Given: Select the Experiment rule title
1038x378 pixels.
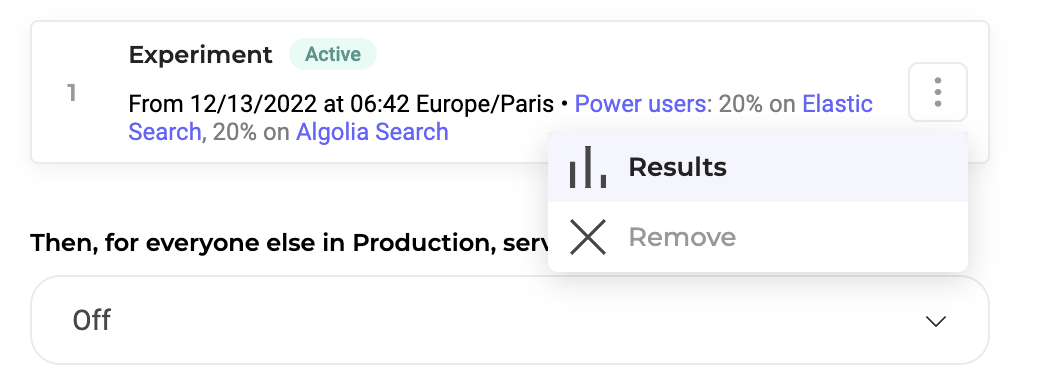Looking at the screenshot, I should [x=201, y=54].
